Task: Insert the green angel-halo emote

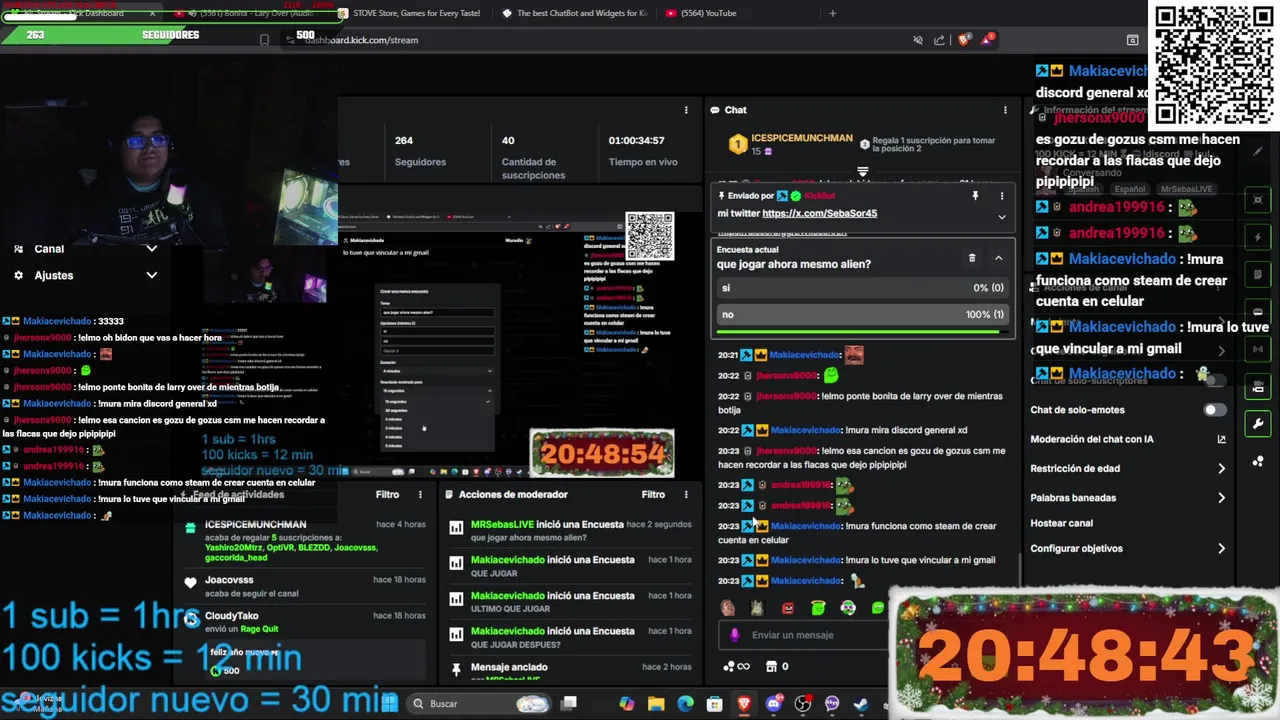Action: click(x=818, y=607)
